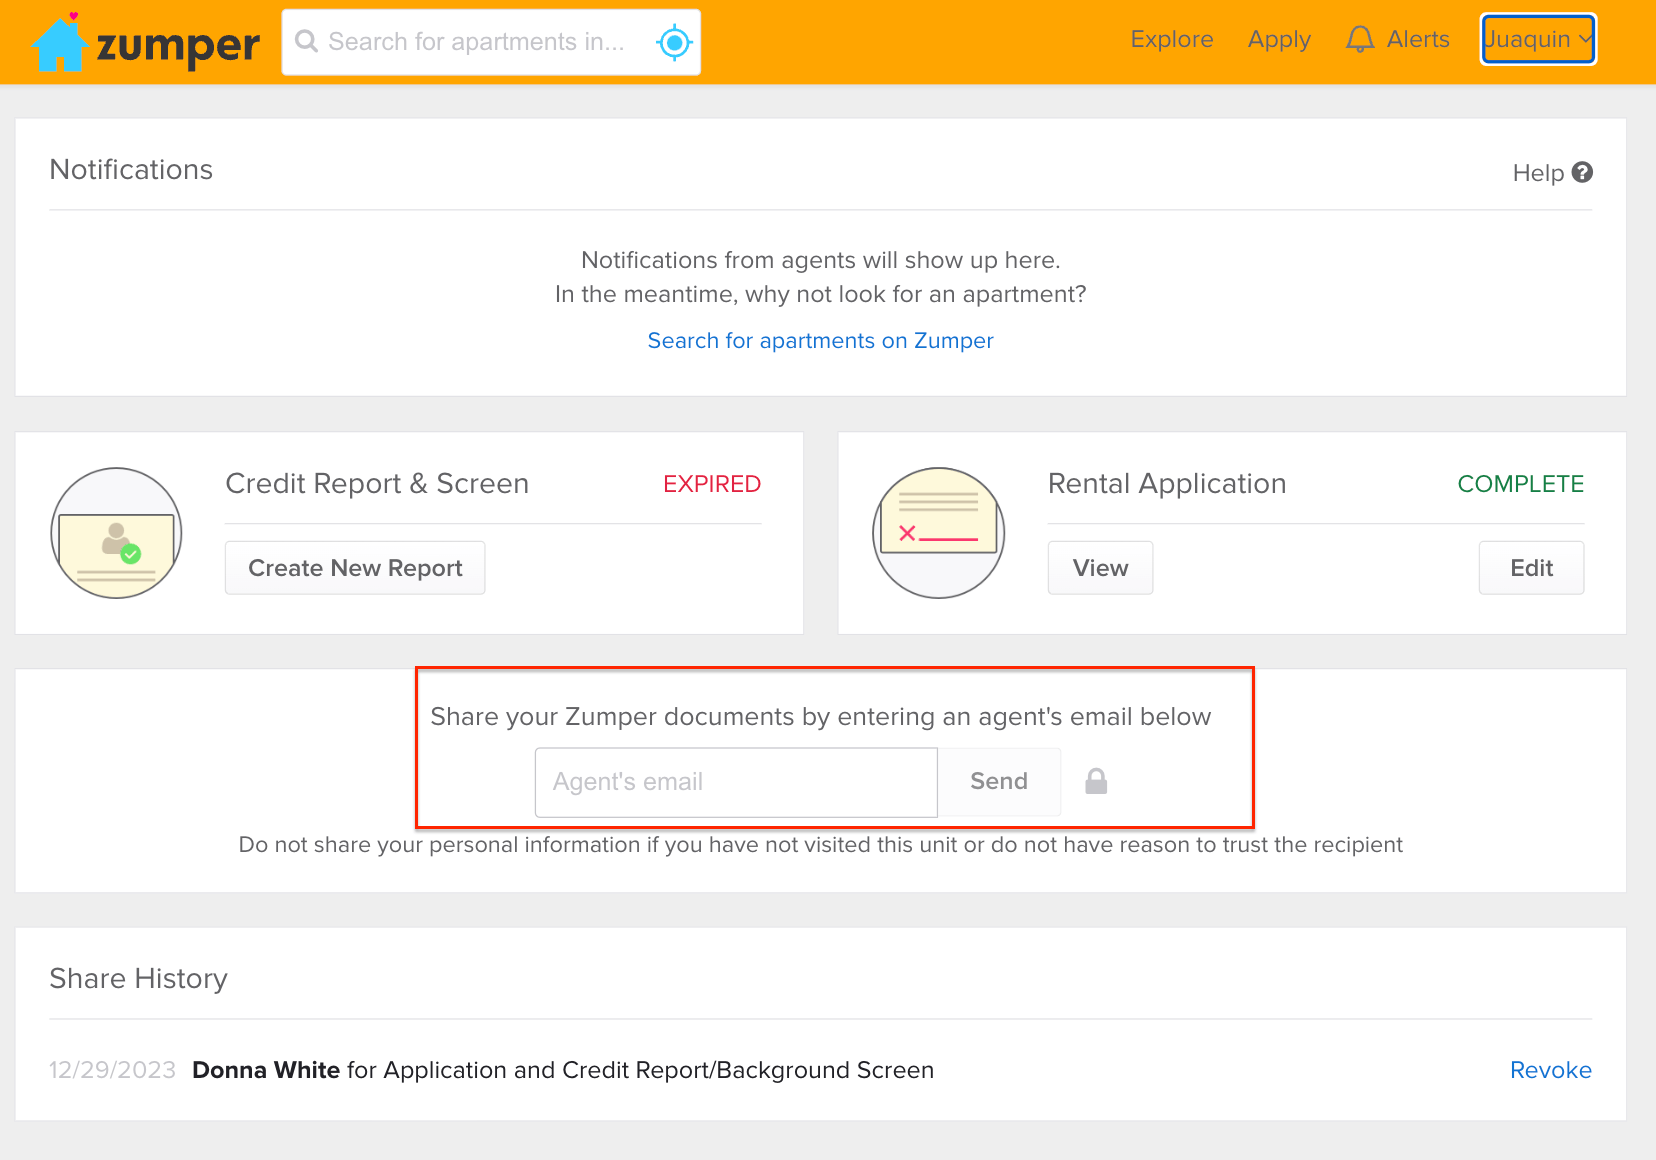1656x1160 pixels.
Task: Click the Agent's email input field
Action: (x=735, y=781)
